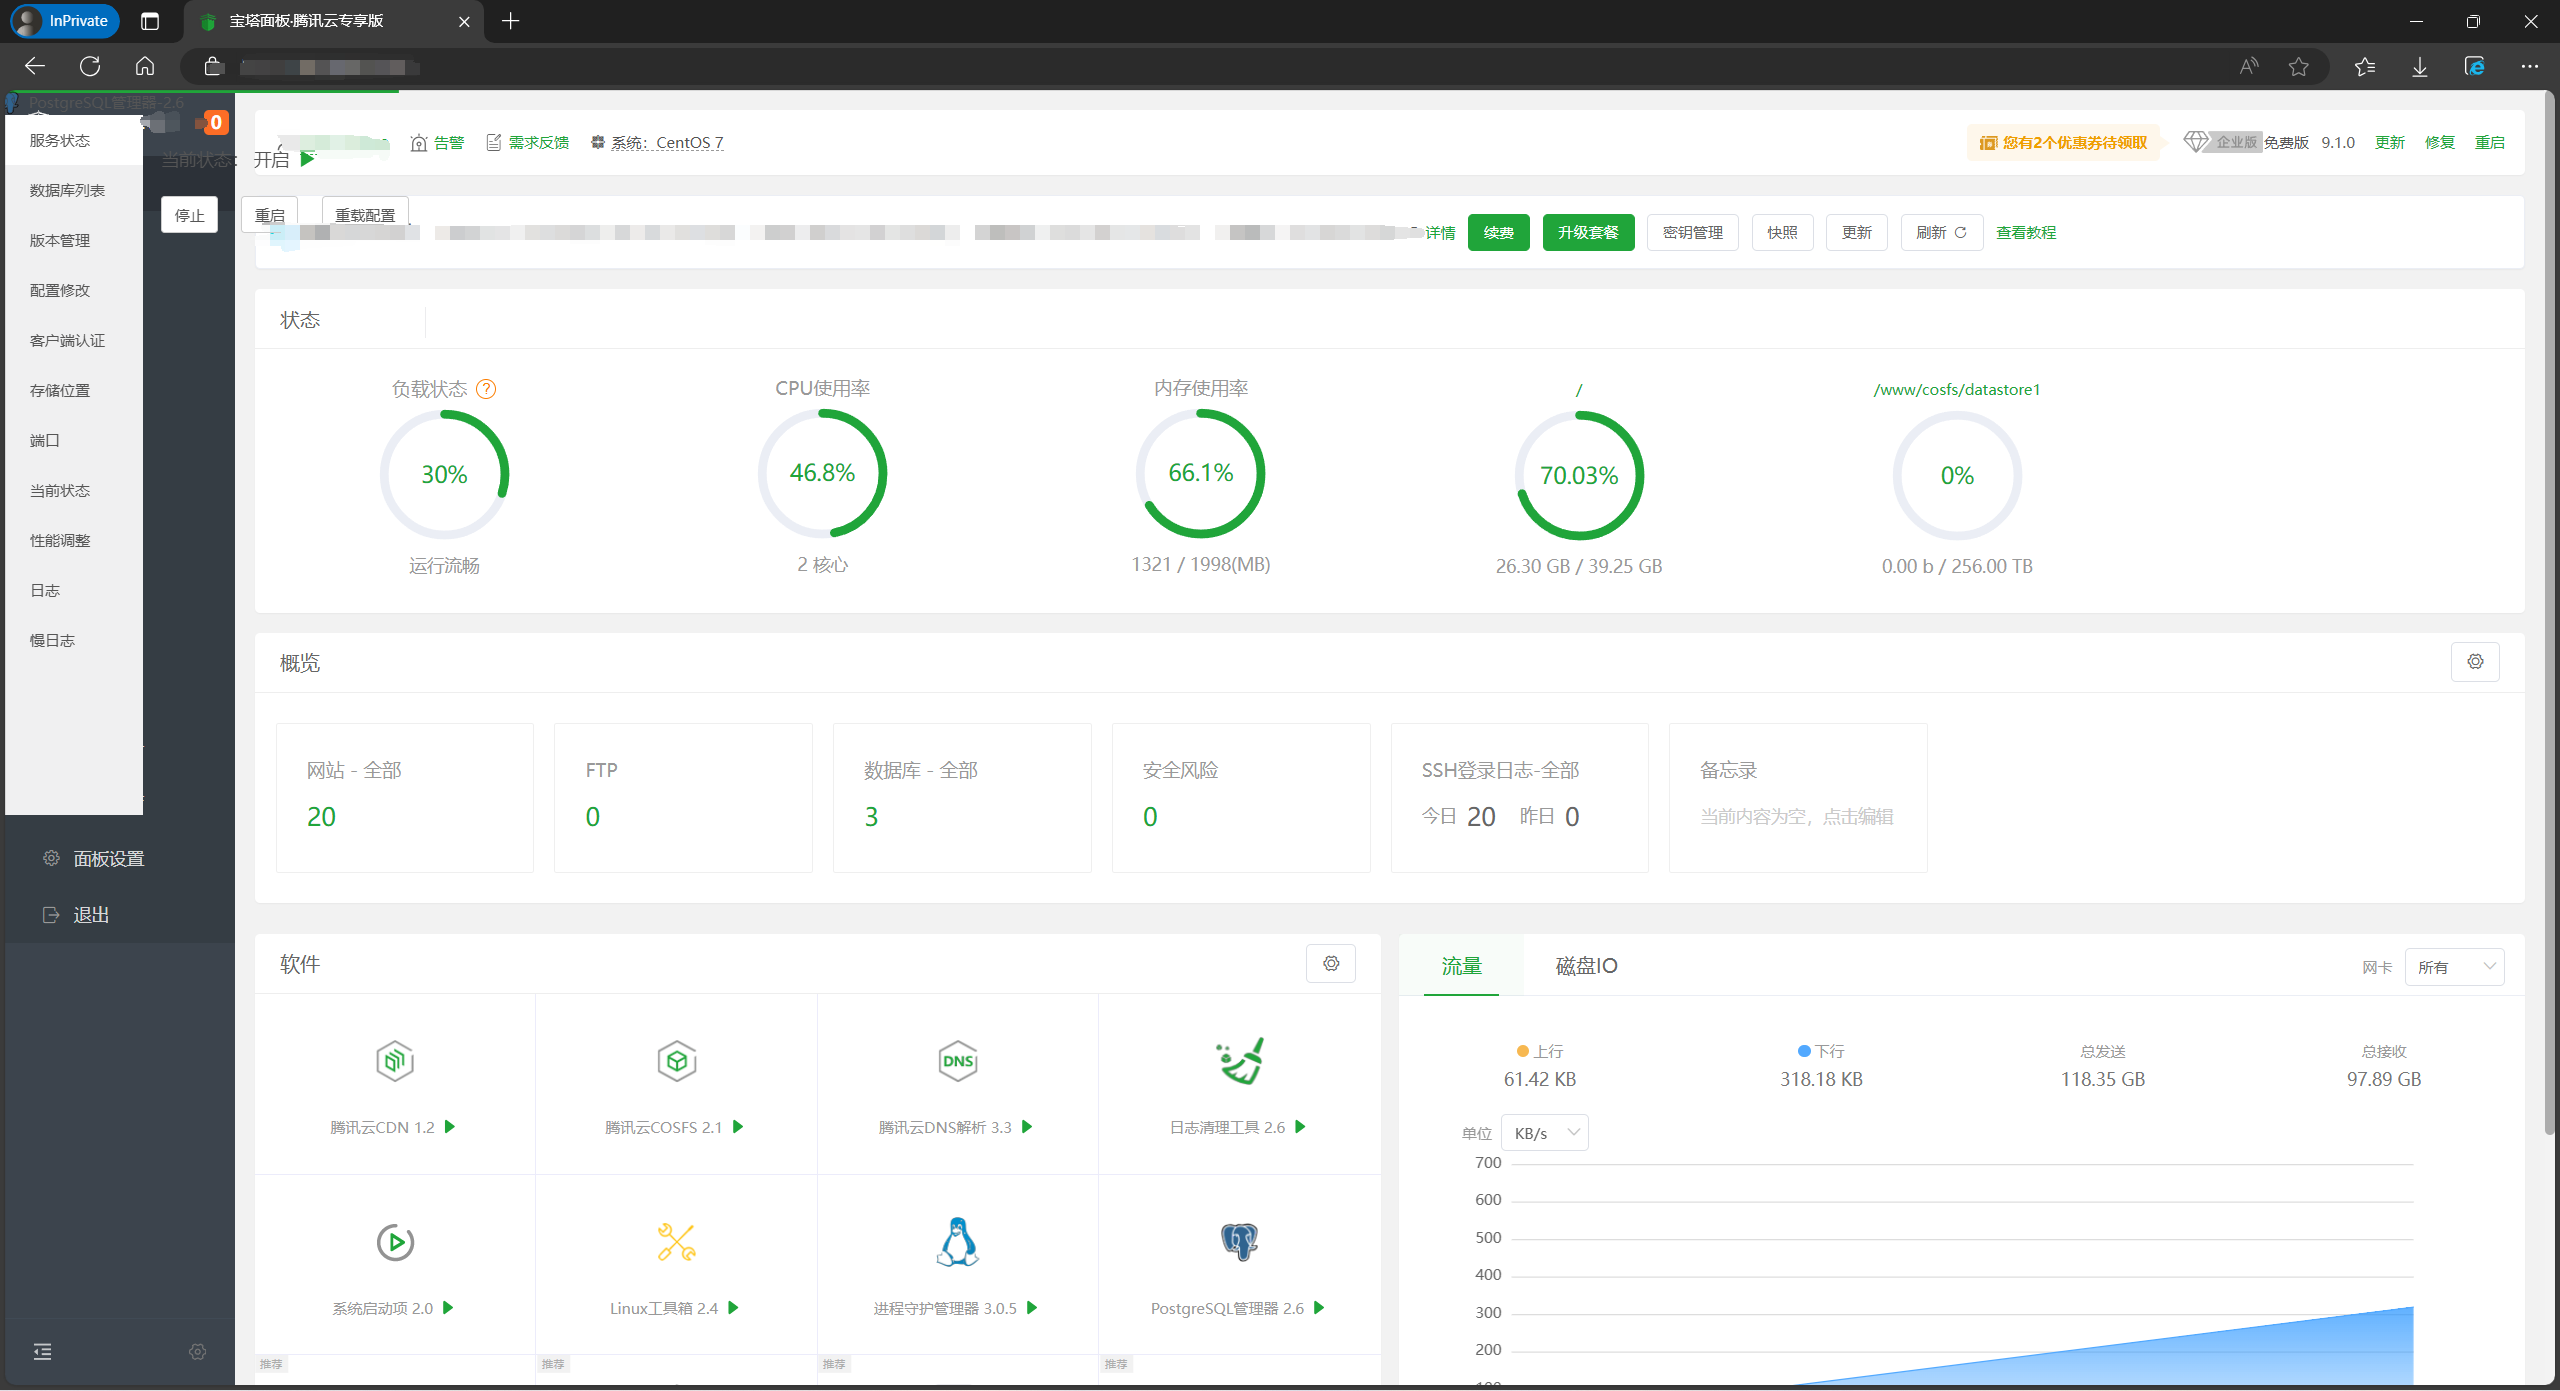Open the PostgreSQL管理器 elephant icon
The height and width of the screenshot is (1391, 2560).
click(1240, 1242)
